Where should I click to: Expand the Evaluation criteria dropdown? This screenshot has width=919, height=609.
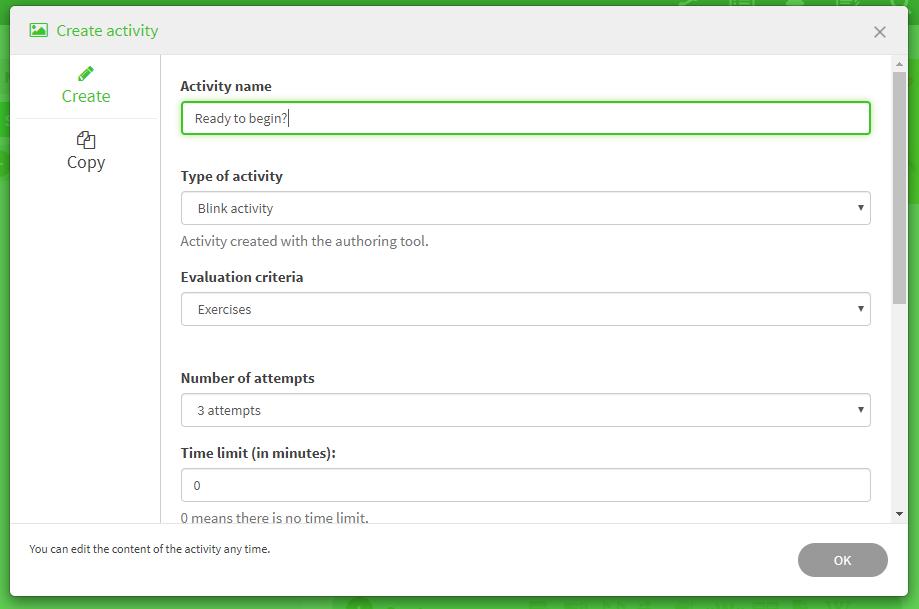point(525,309)
